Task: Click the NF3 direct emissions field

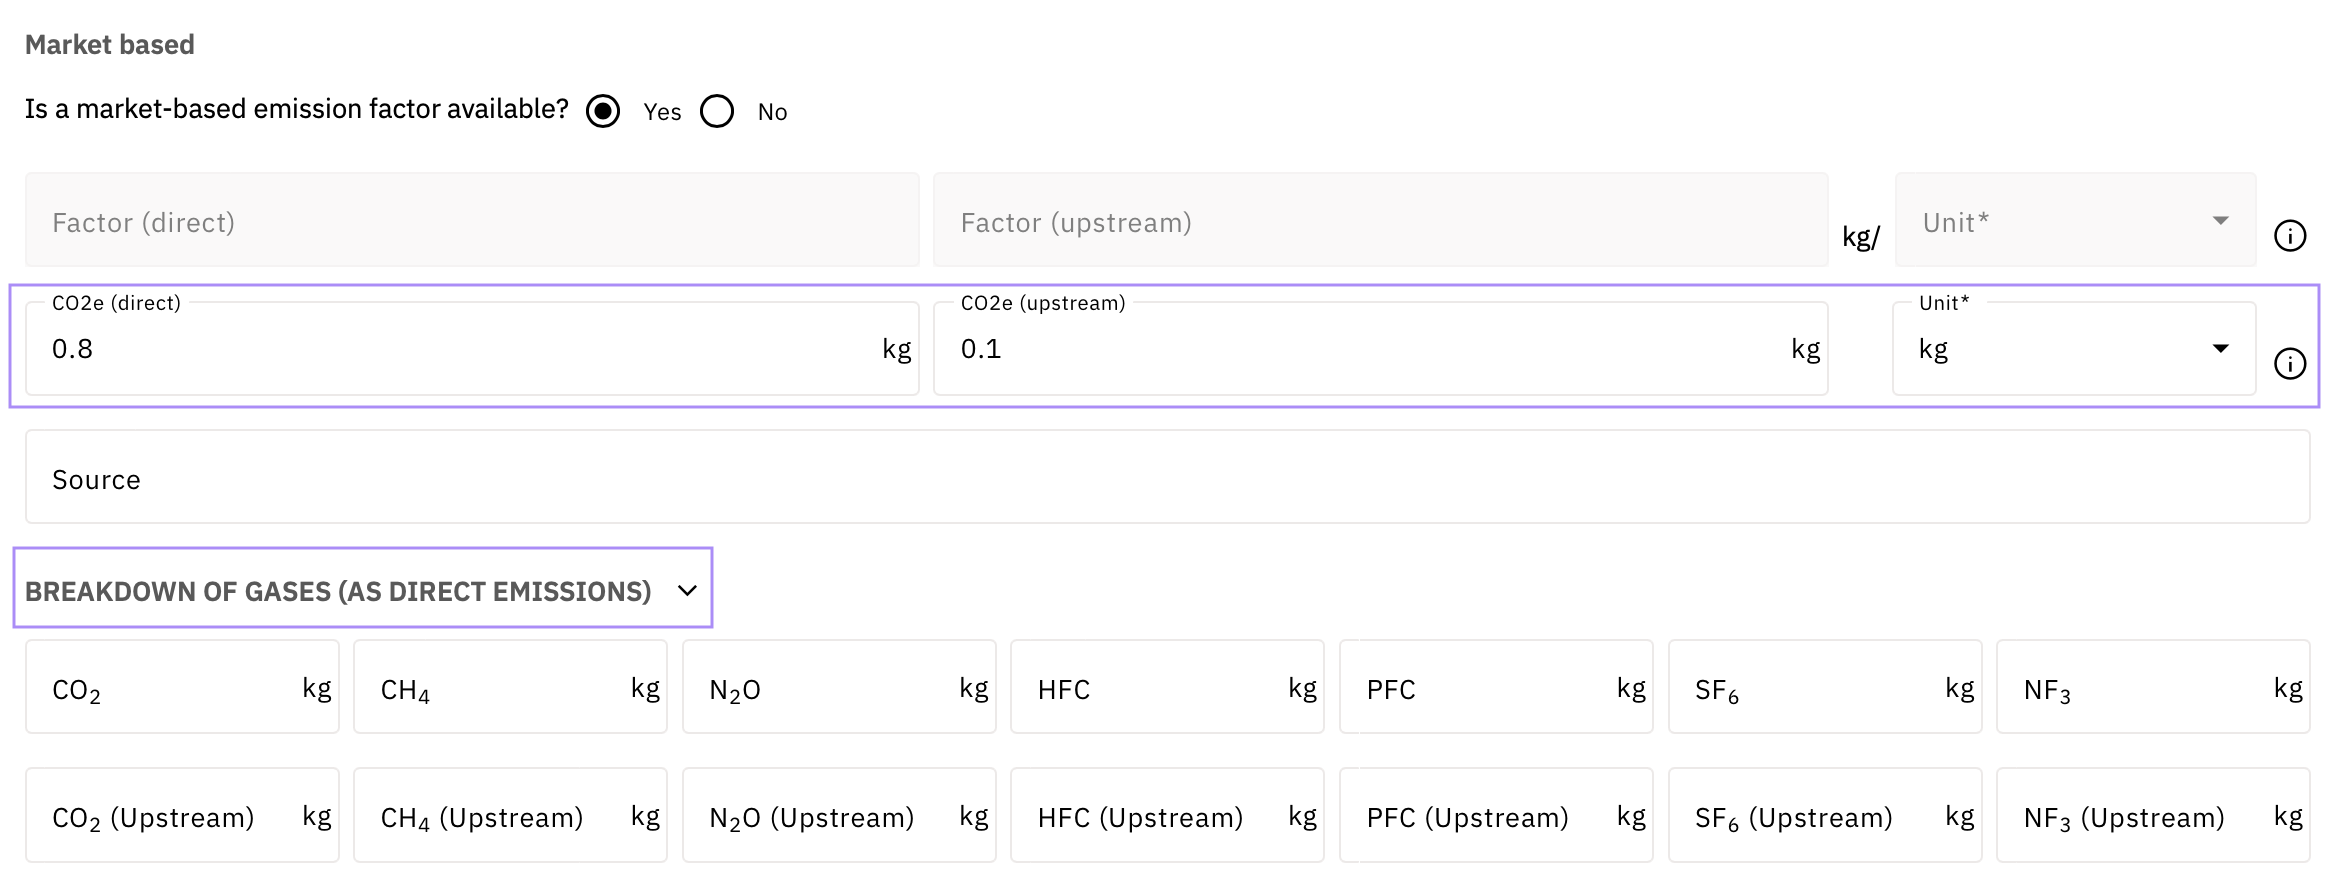Action: 2143,688
